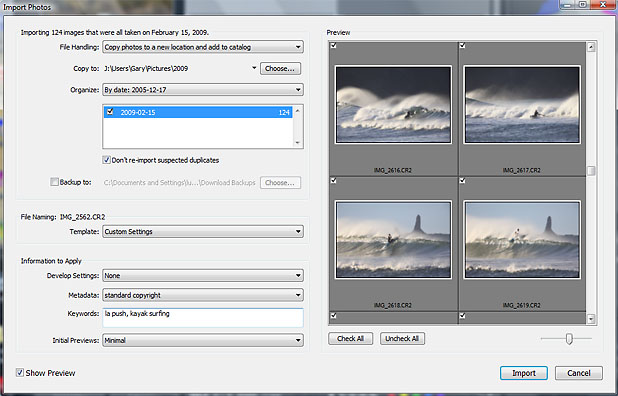
Task: Open the Initial Previews dropdown
Action: (203, 340)
